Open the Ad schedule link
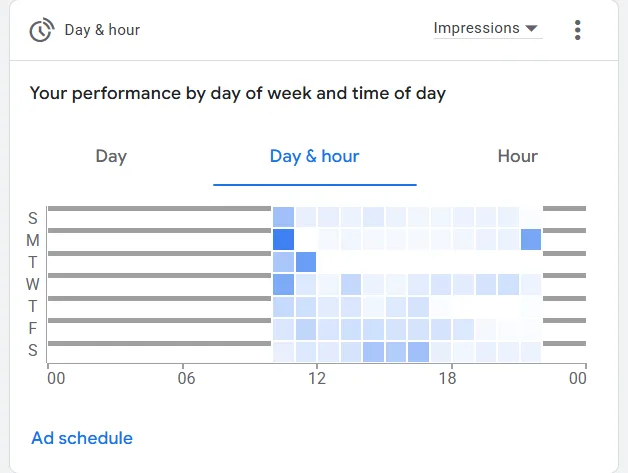The width and height of the screenshot is (628, 473). click(x=82, y=438)
